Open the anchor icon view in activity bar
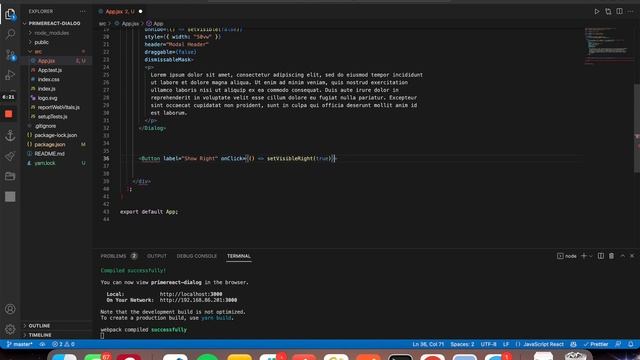This screenshot has height=360, width=640. pos(10,135)
